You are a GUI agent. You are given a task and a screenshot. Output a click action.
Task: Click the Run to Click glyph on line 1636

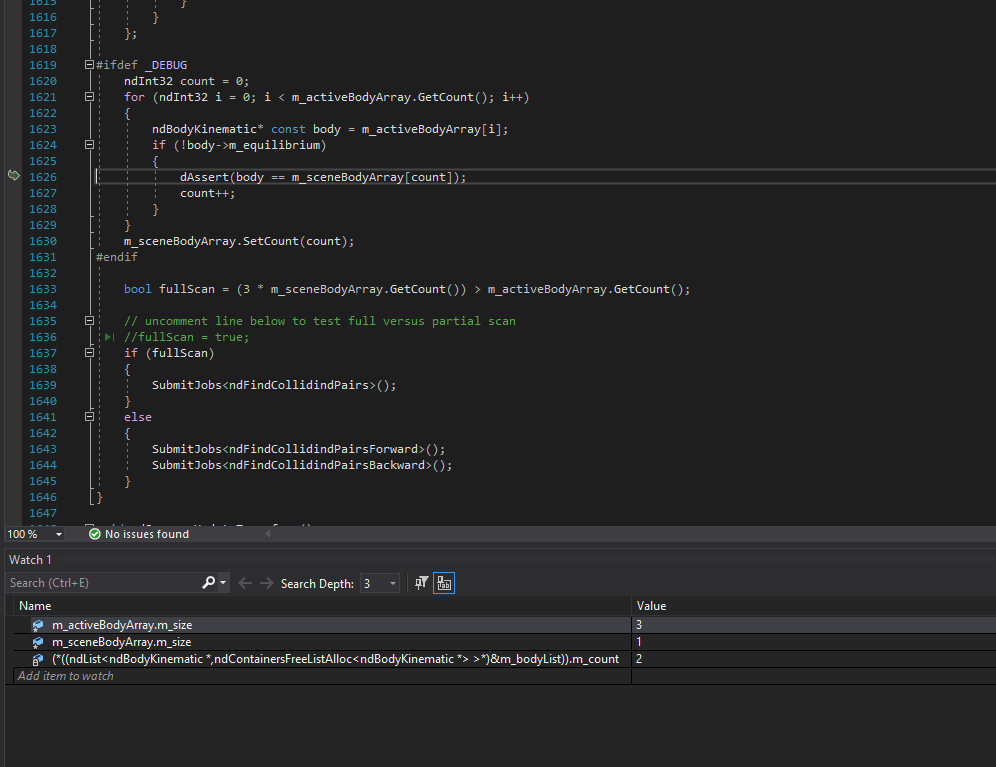(110, 337)
